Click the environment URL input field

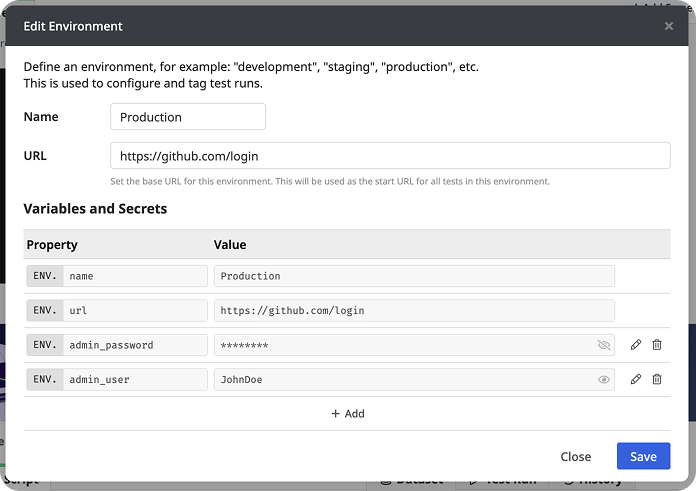[x=390, y=156]
